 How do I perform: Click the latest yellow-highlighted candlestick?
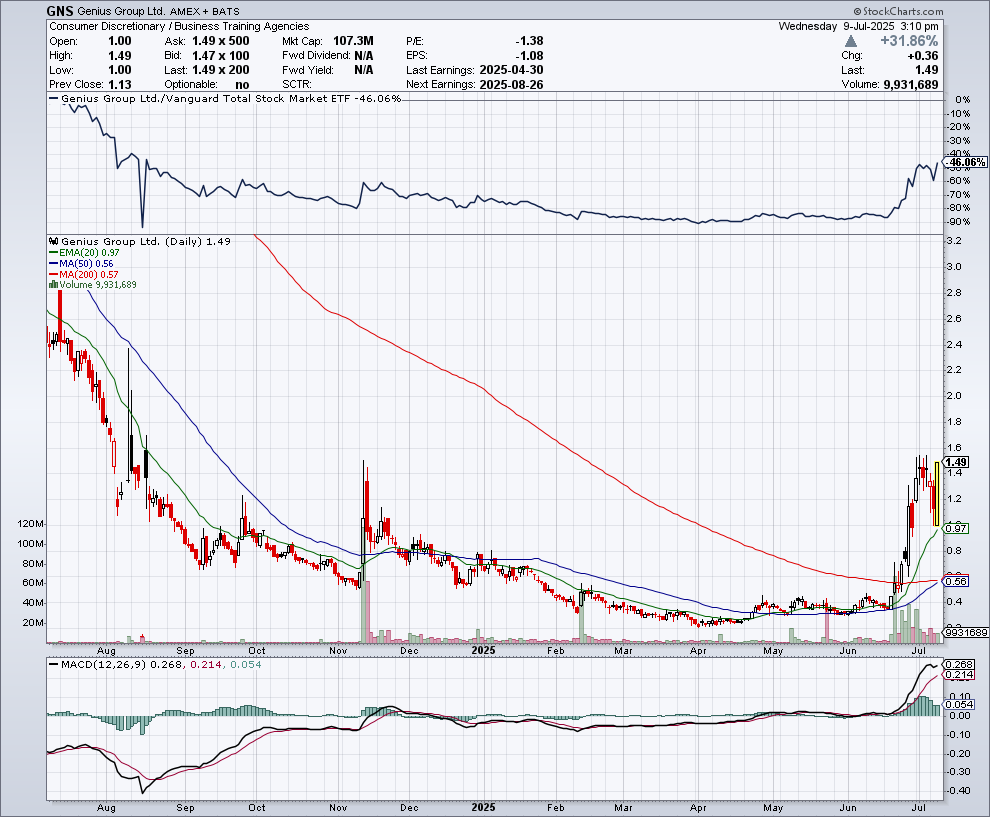[936, 494]
